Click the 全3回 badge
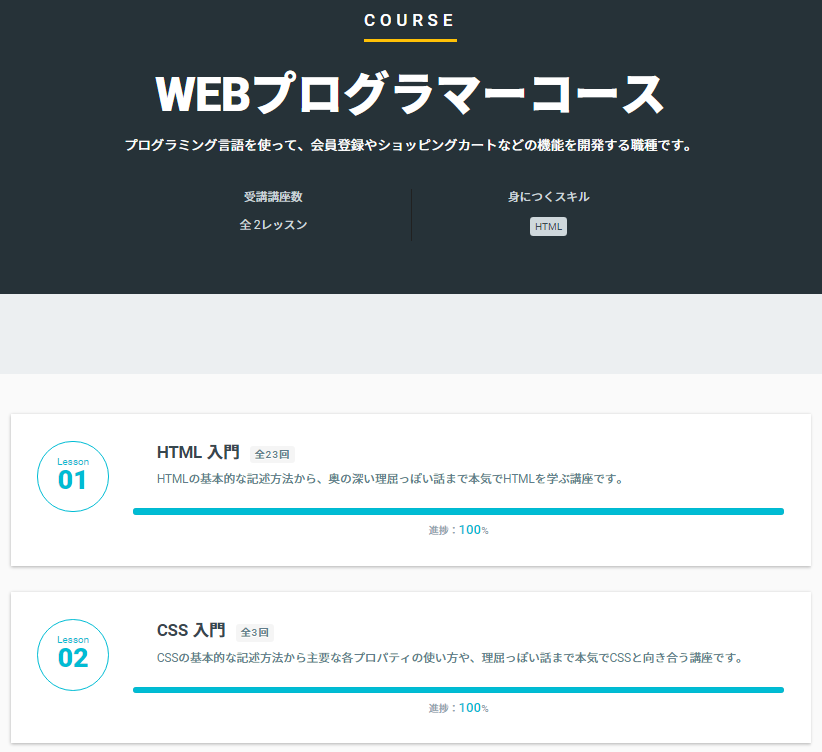This screenshot has height=752, width=822. pos(255,632)
